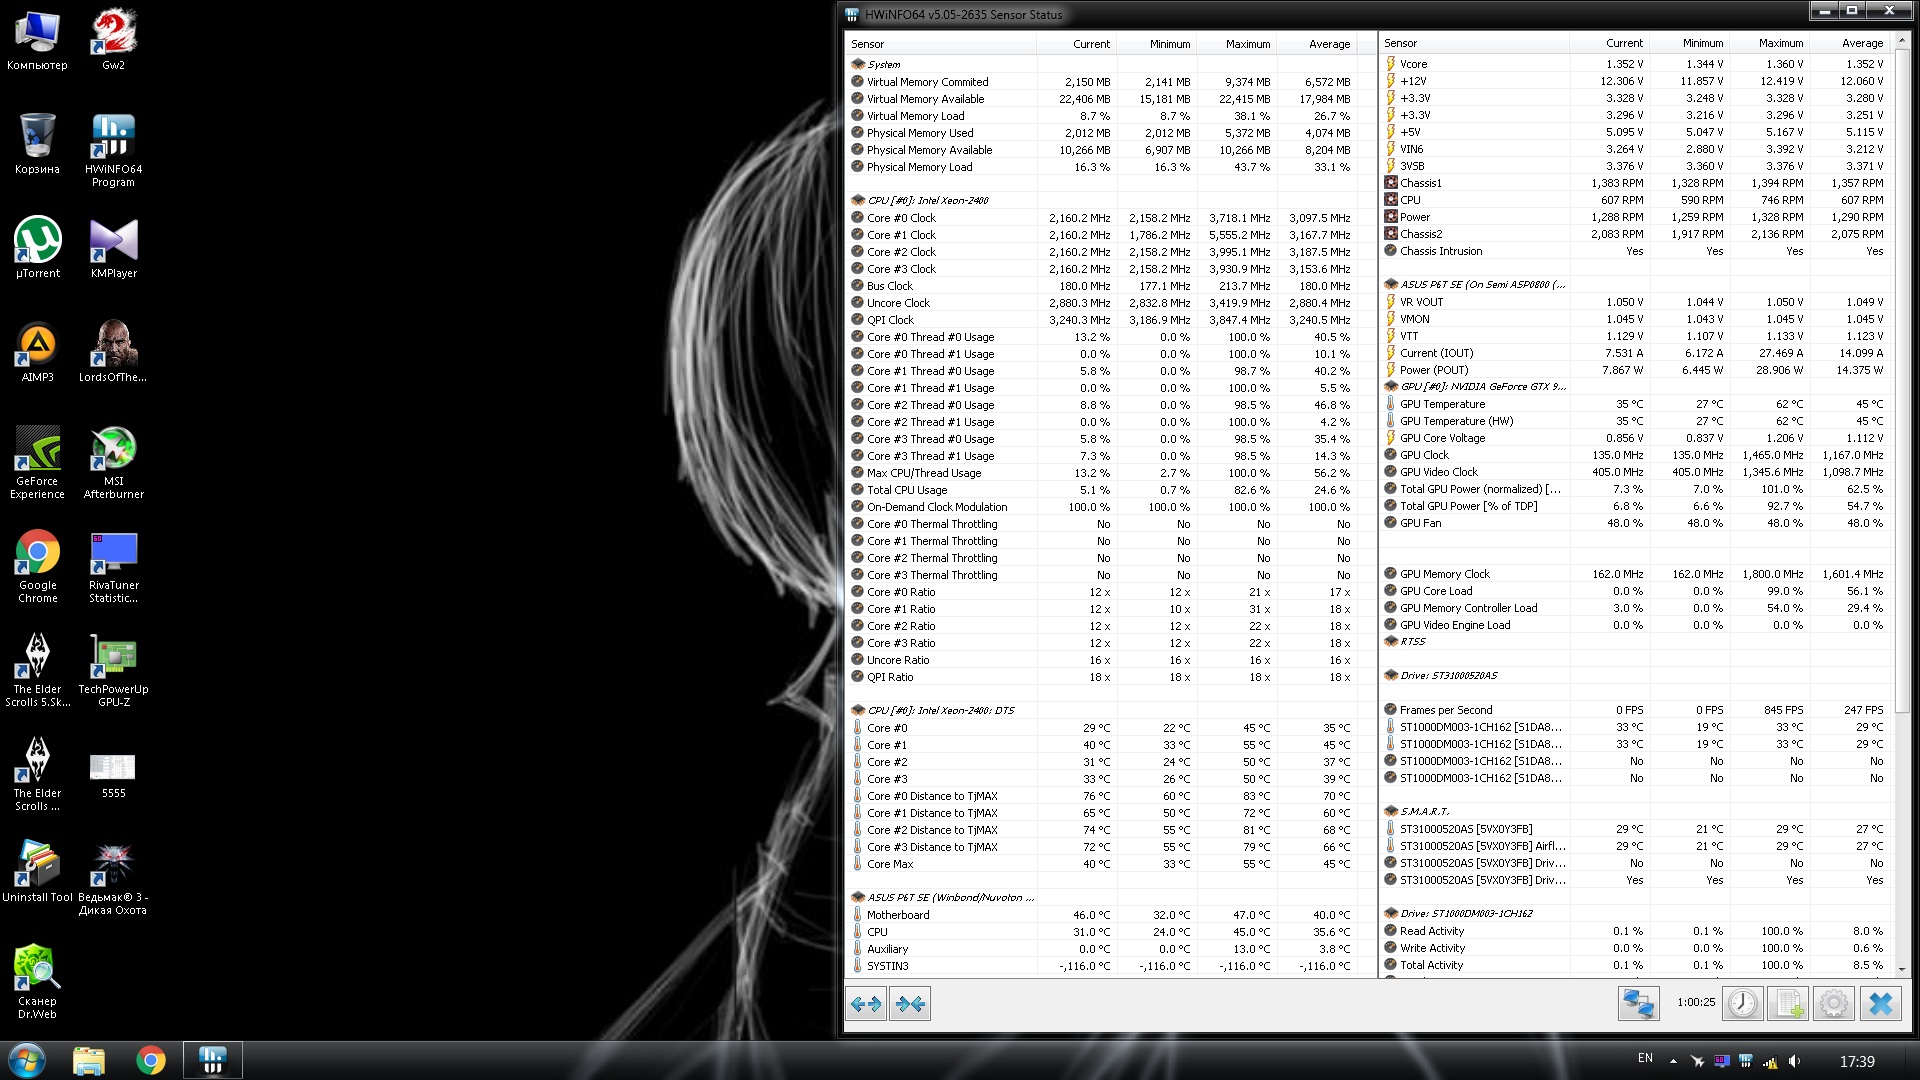Launch the µTorrent desktop shortcut
The width and height of the screenshot is (1920, 1080).
click(x=37, y=249)
